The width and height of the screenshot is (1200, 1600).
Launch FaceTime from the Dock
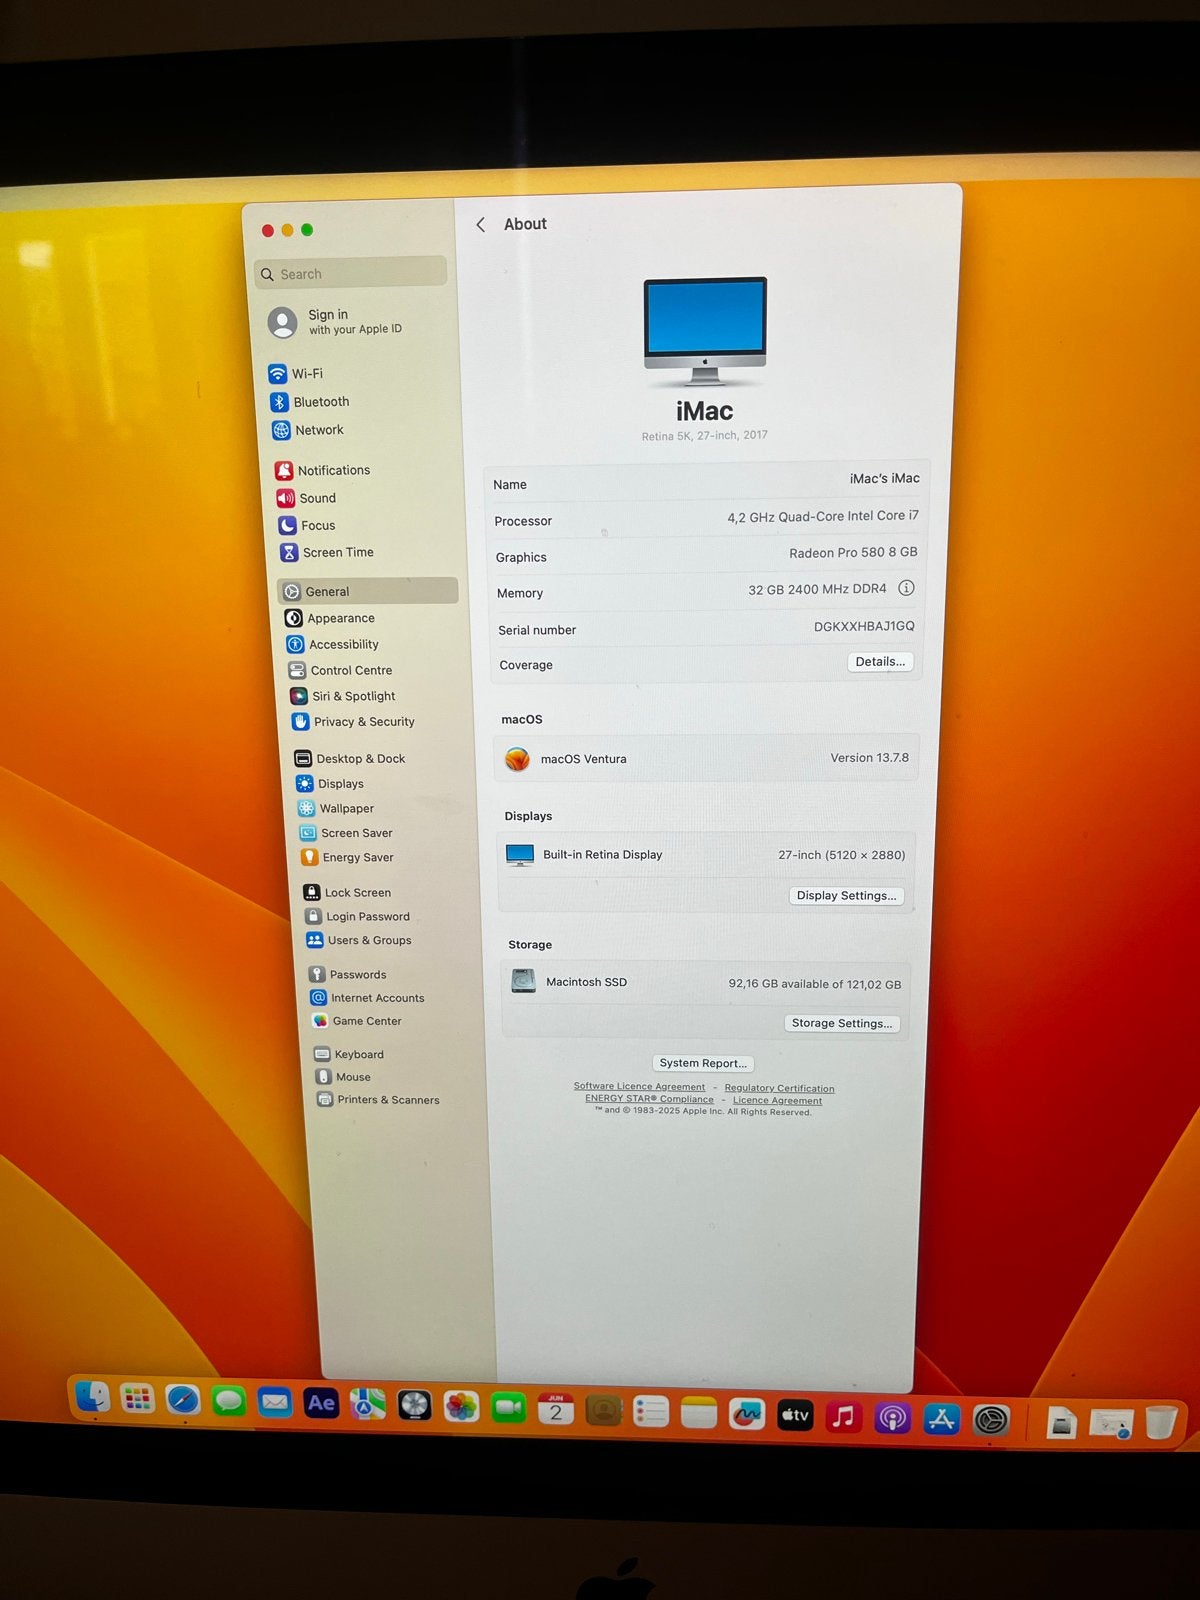[509, 1408]
